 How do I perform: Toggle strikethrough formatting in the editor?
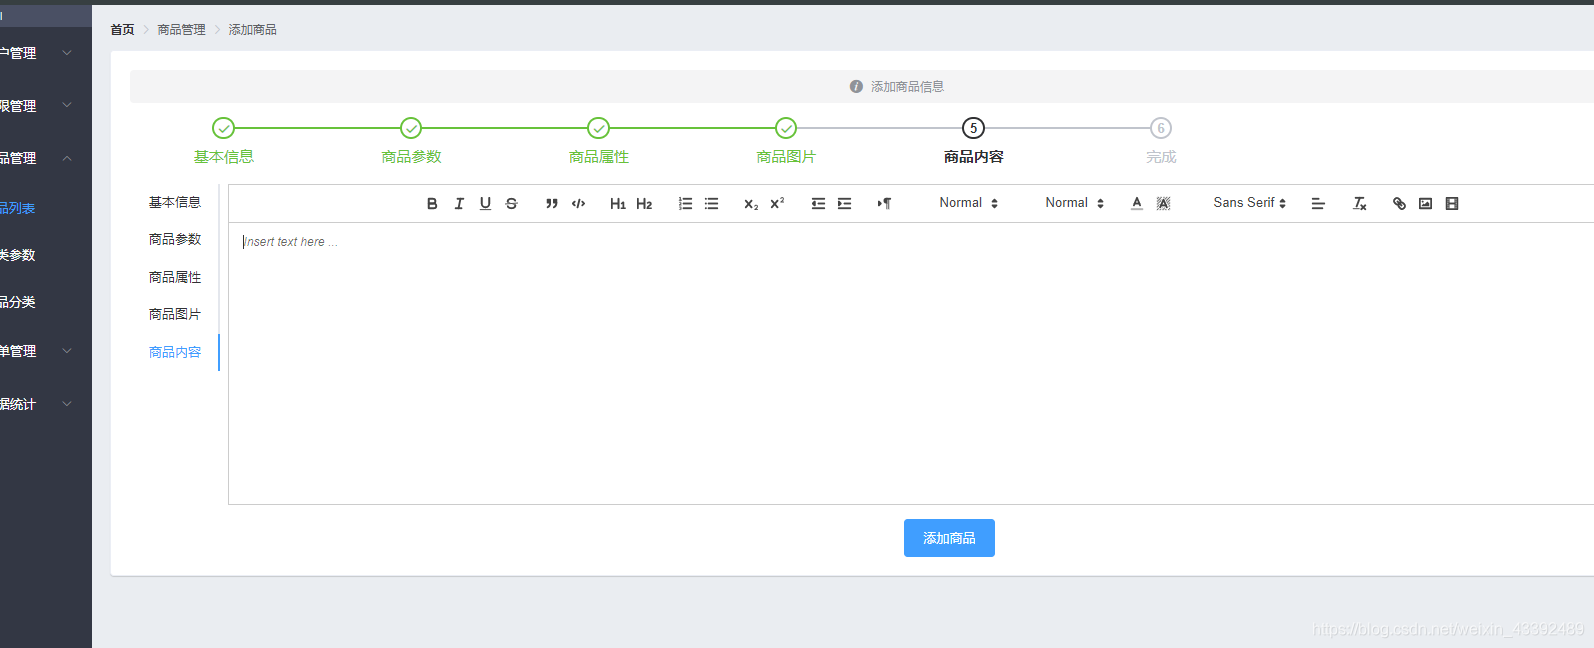click(x=511, y=203)
